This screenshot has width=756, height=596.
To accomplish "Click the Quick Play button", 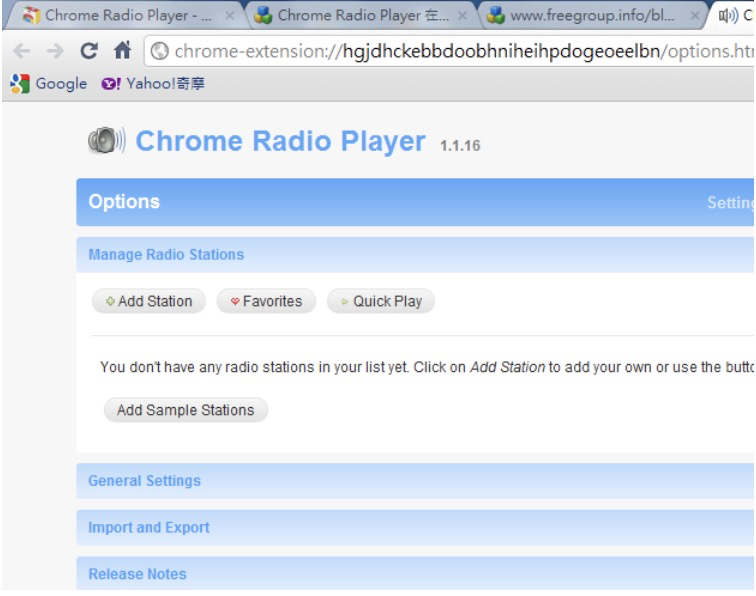I will [x=381, y=301].
